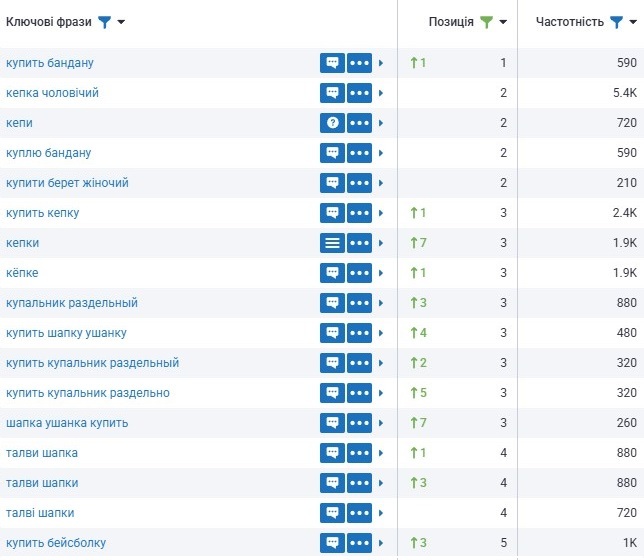Open three-dots menu for купальник раздельный

coord(359,303)
